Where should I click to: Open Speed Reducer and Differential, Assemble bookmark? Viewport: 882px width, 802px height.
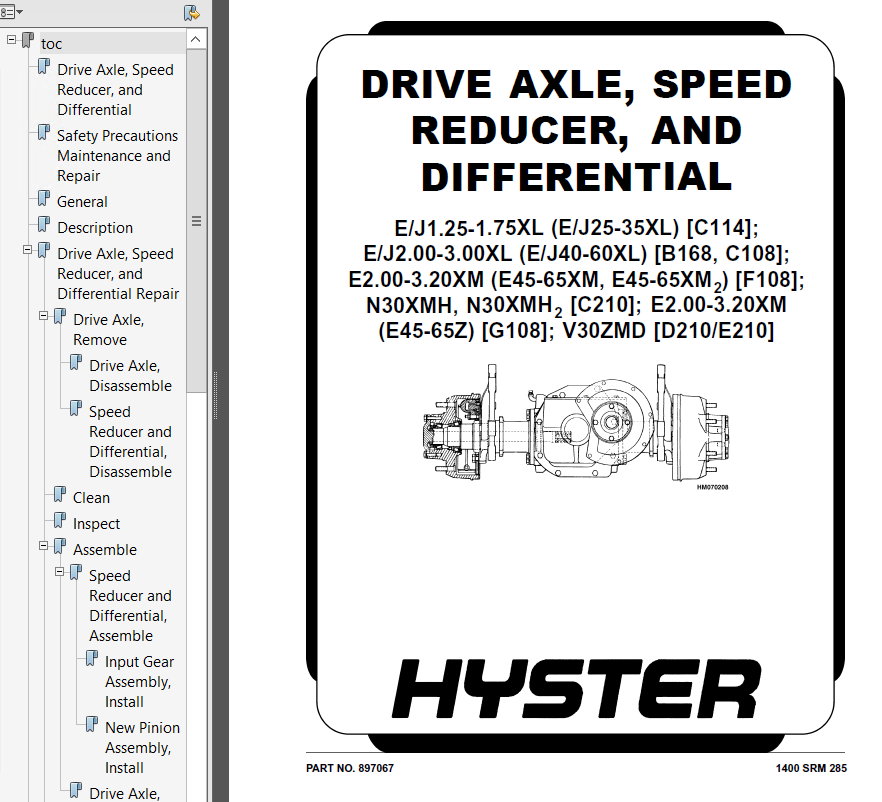(x=130, y=606)
